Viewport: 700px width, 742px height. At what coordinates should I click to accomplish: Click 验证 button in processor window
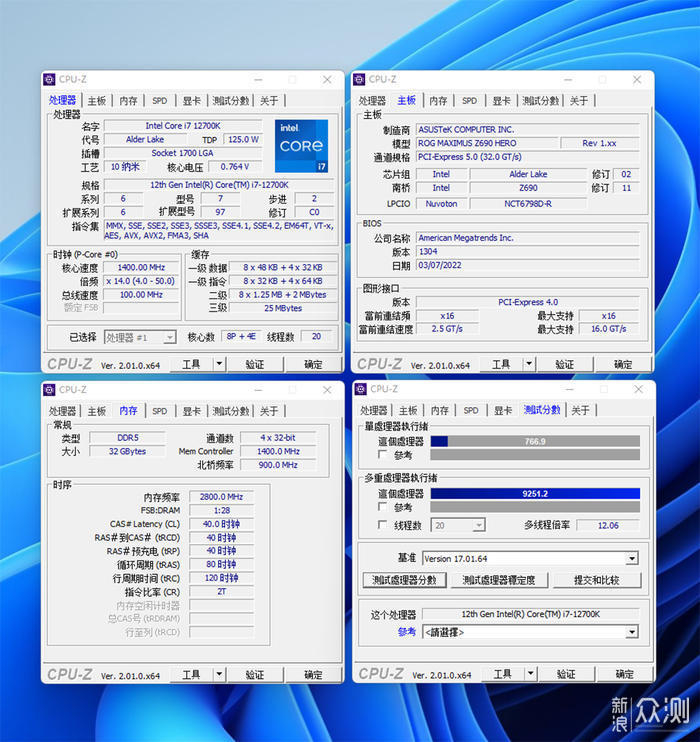[255, 364]
